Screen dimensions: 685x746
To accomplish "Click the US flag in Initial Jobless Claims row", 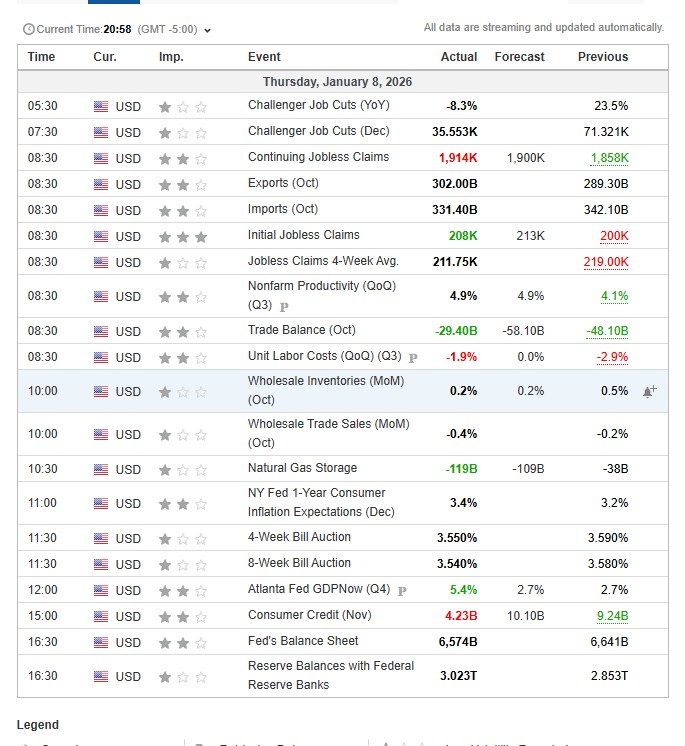I will 101,237.
